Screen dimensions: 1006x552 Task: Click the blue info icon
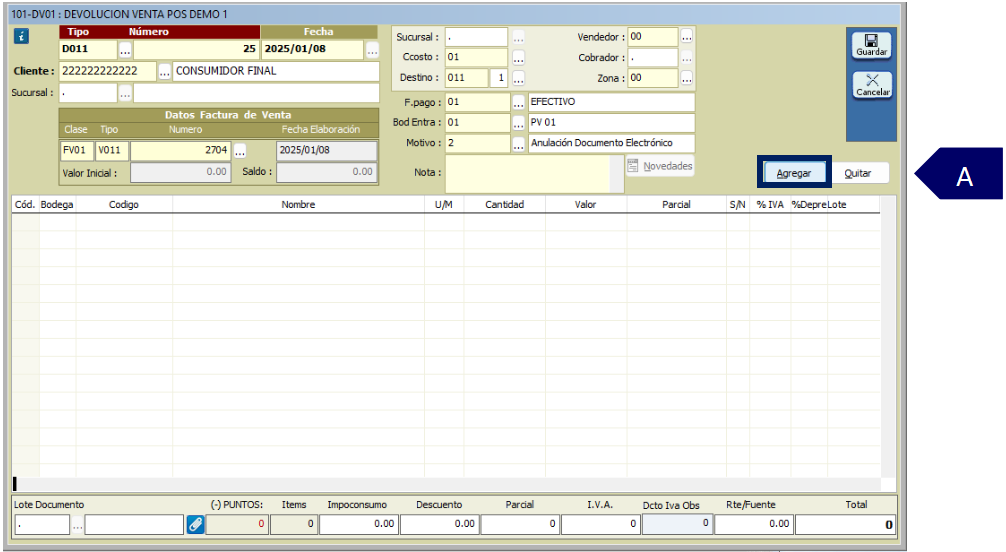(x=21, y=36)
